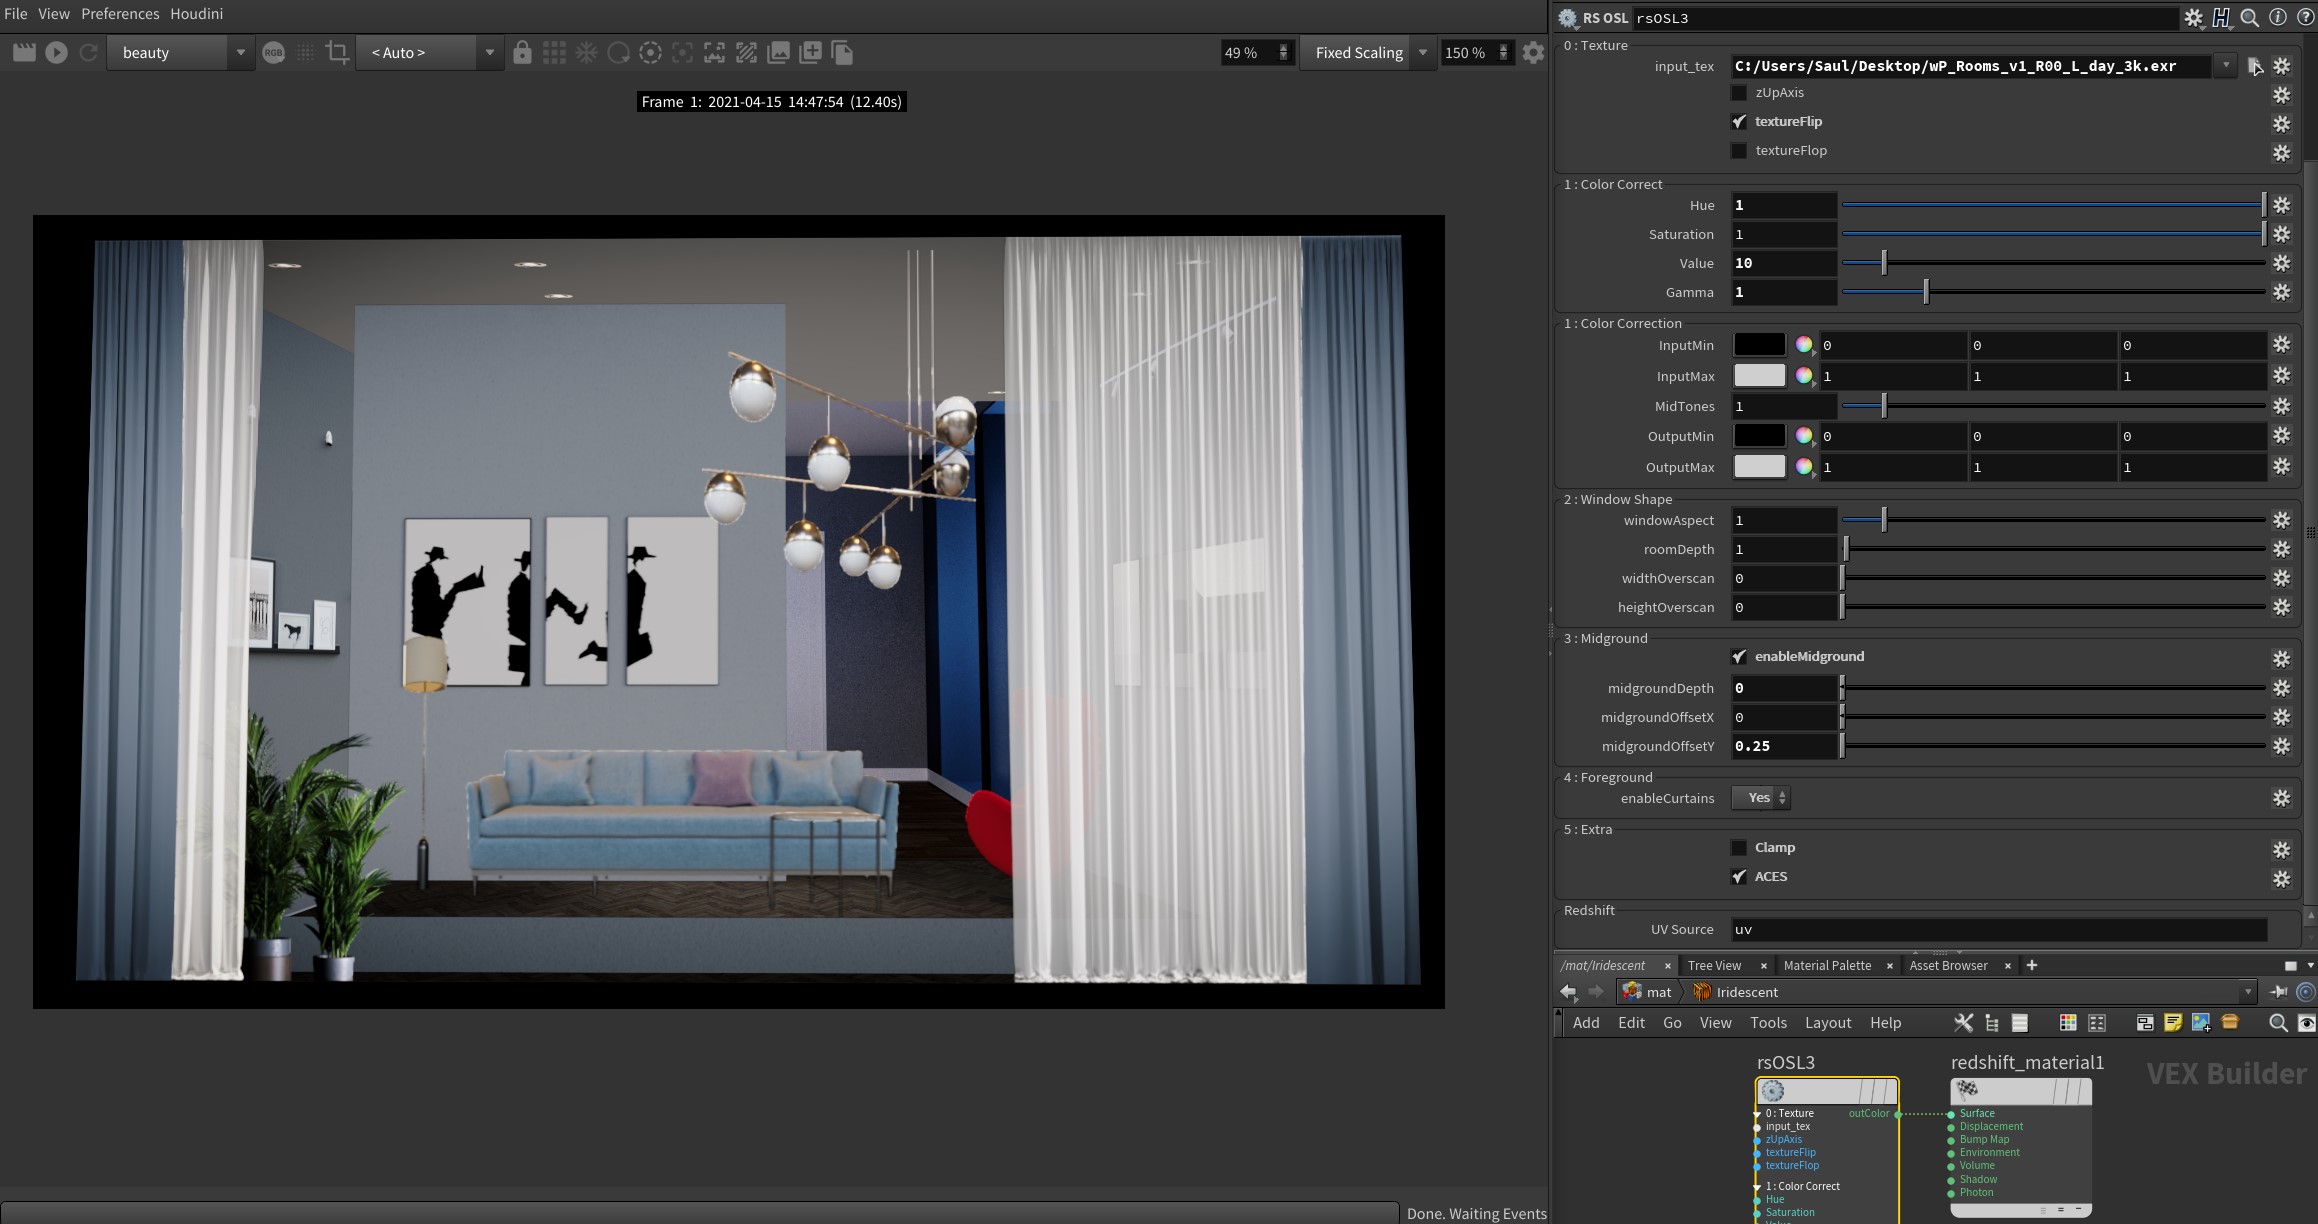Disable the enableMidground checkbox
This screenshot has height=1224, width=2318.
tap(1739, 657)
